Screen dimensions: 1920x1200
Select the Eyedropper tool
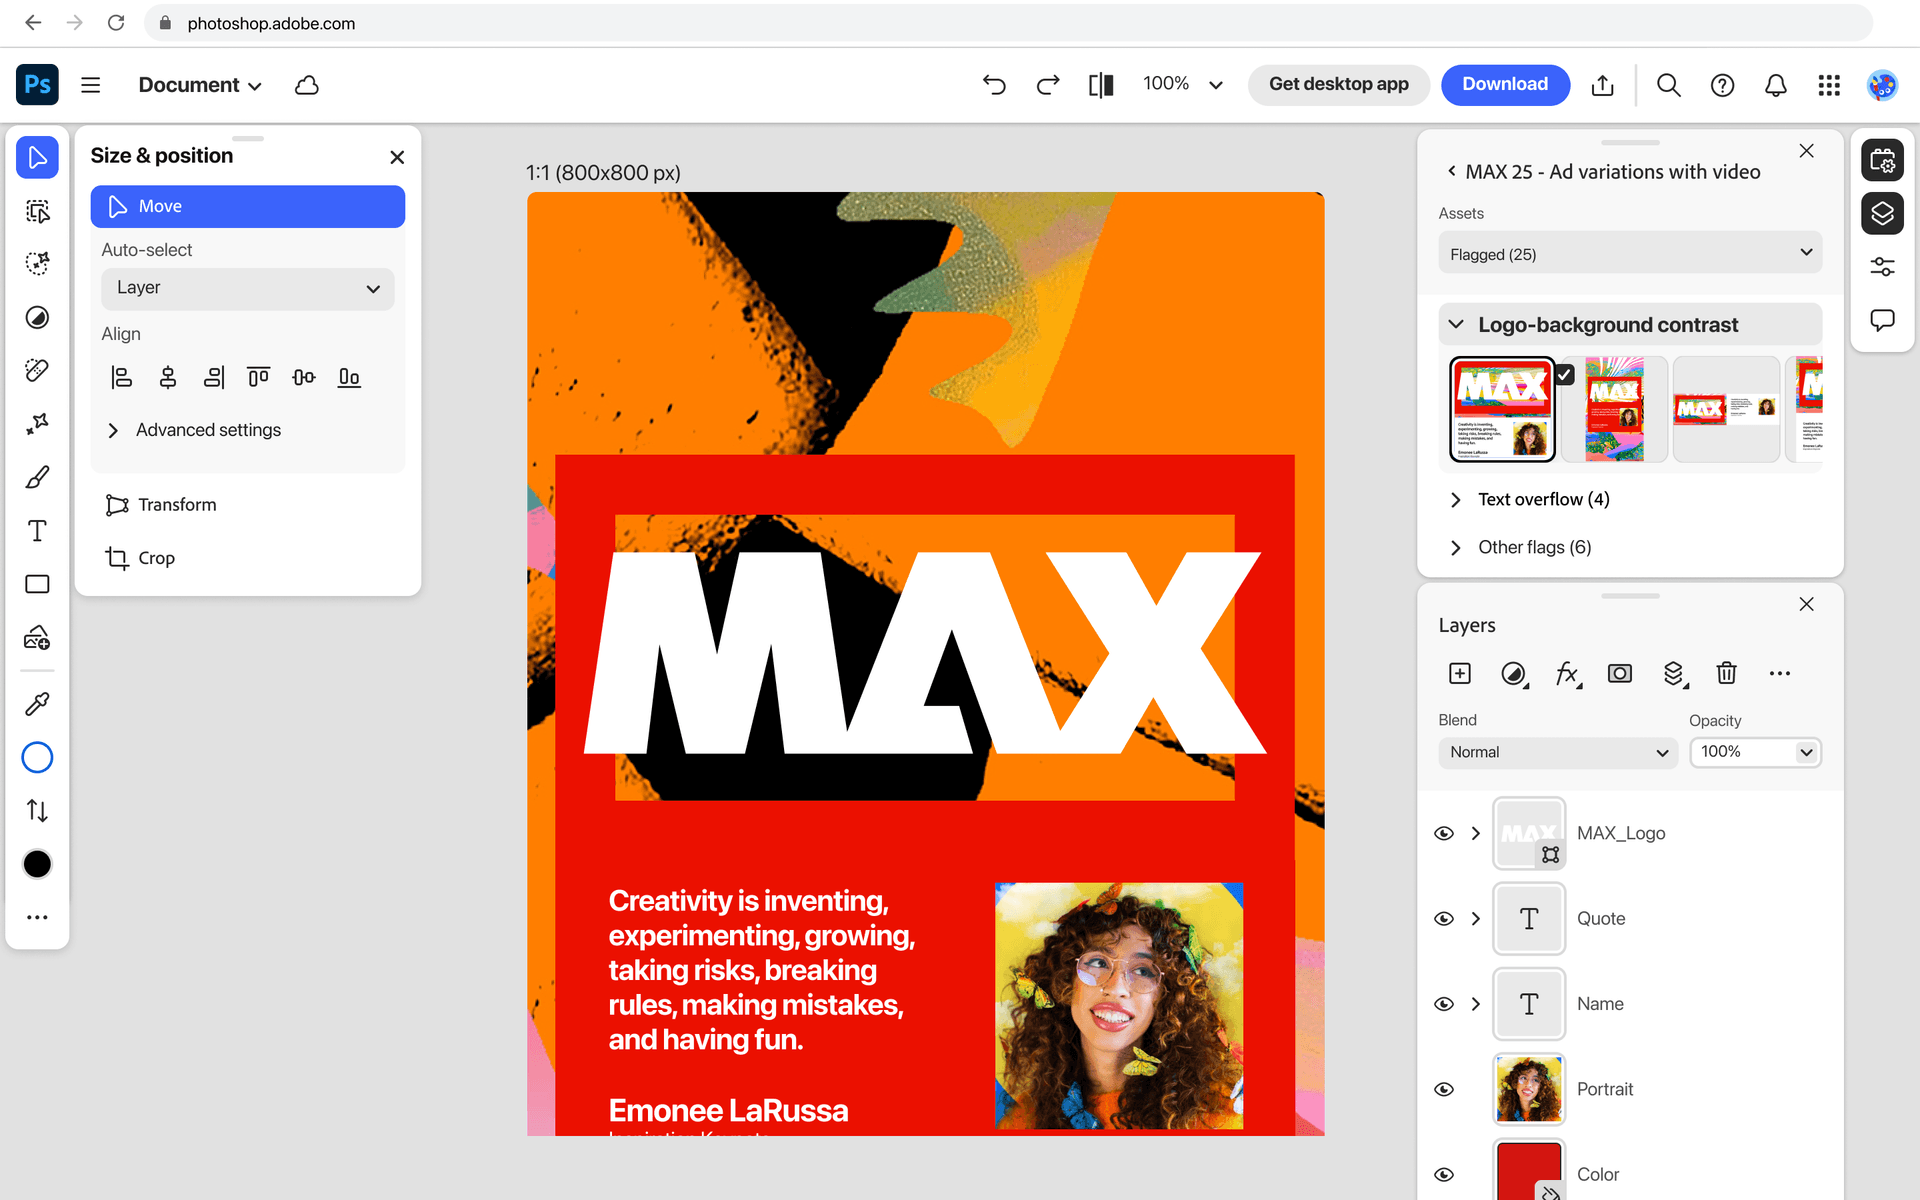(x=37, y=704)
